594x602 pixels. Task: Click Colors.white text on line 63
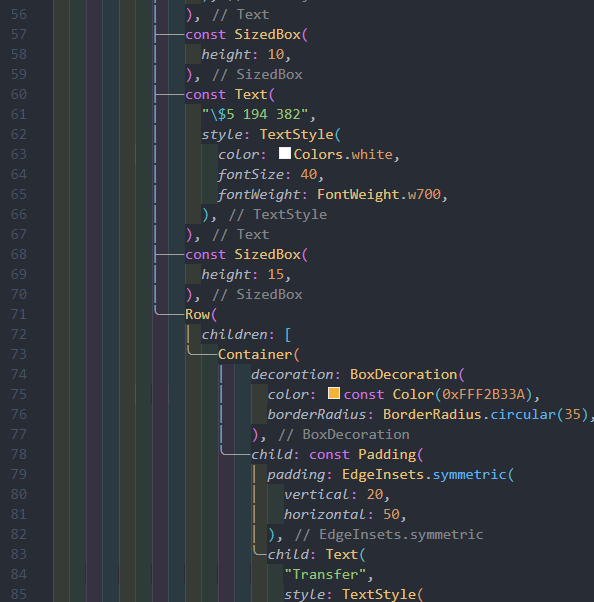(x=344, y=154)
